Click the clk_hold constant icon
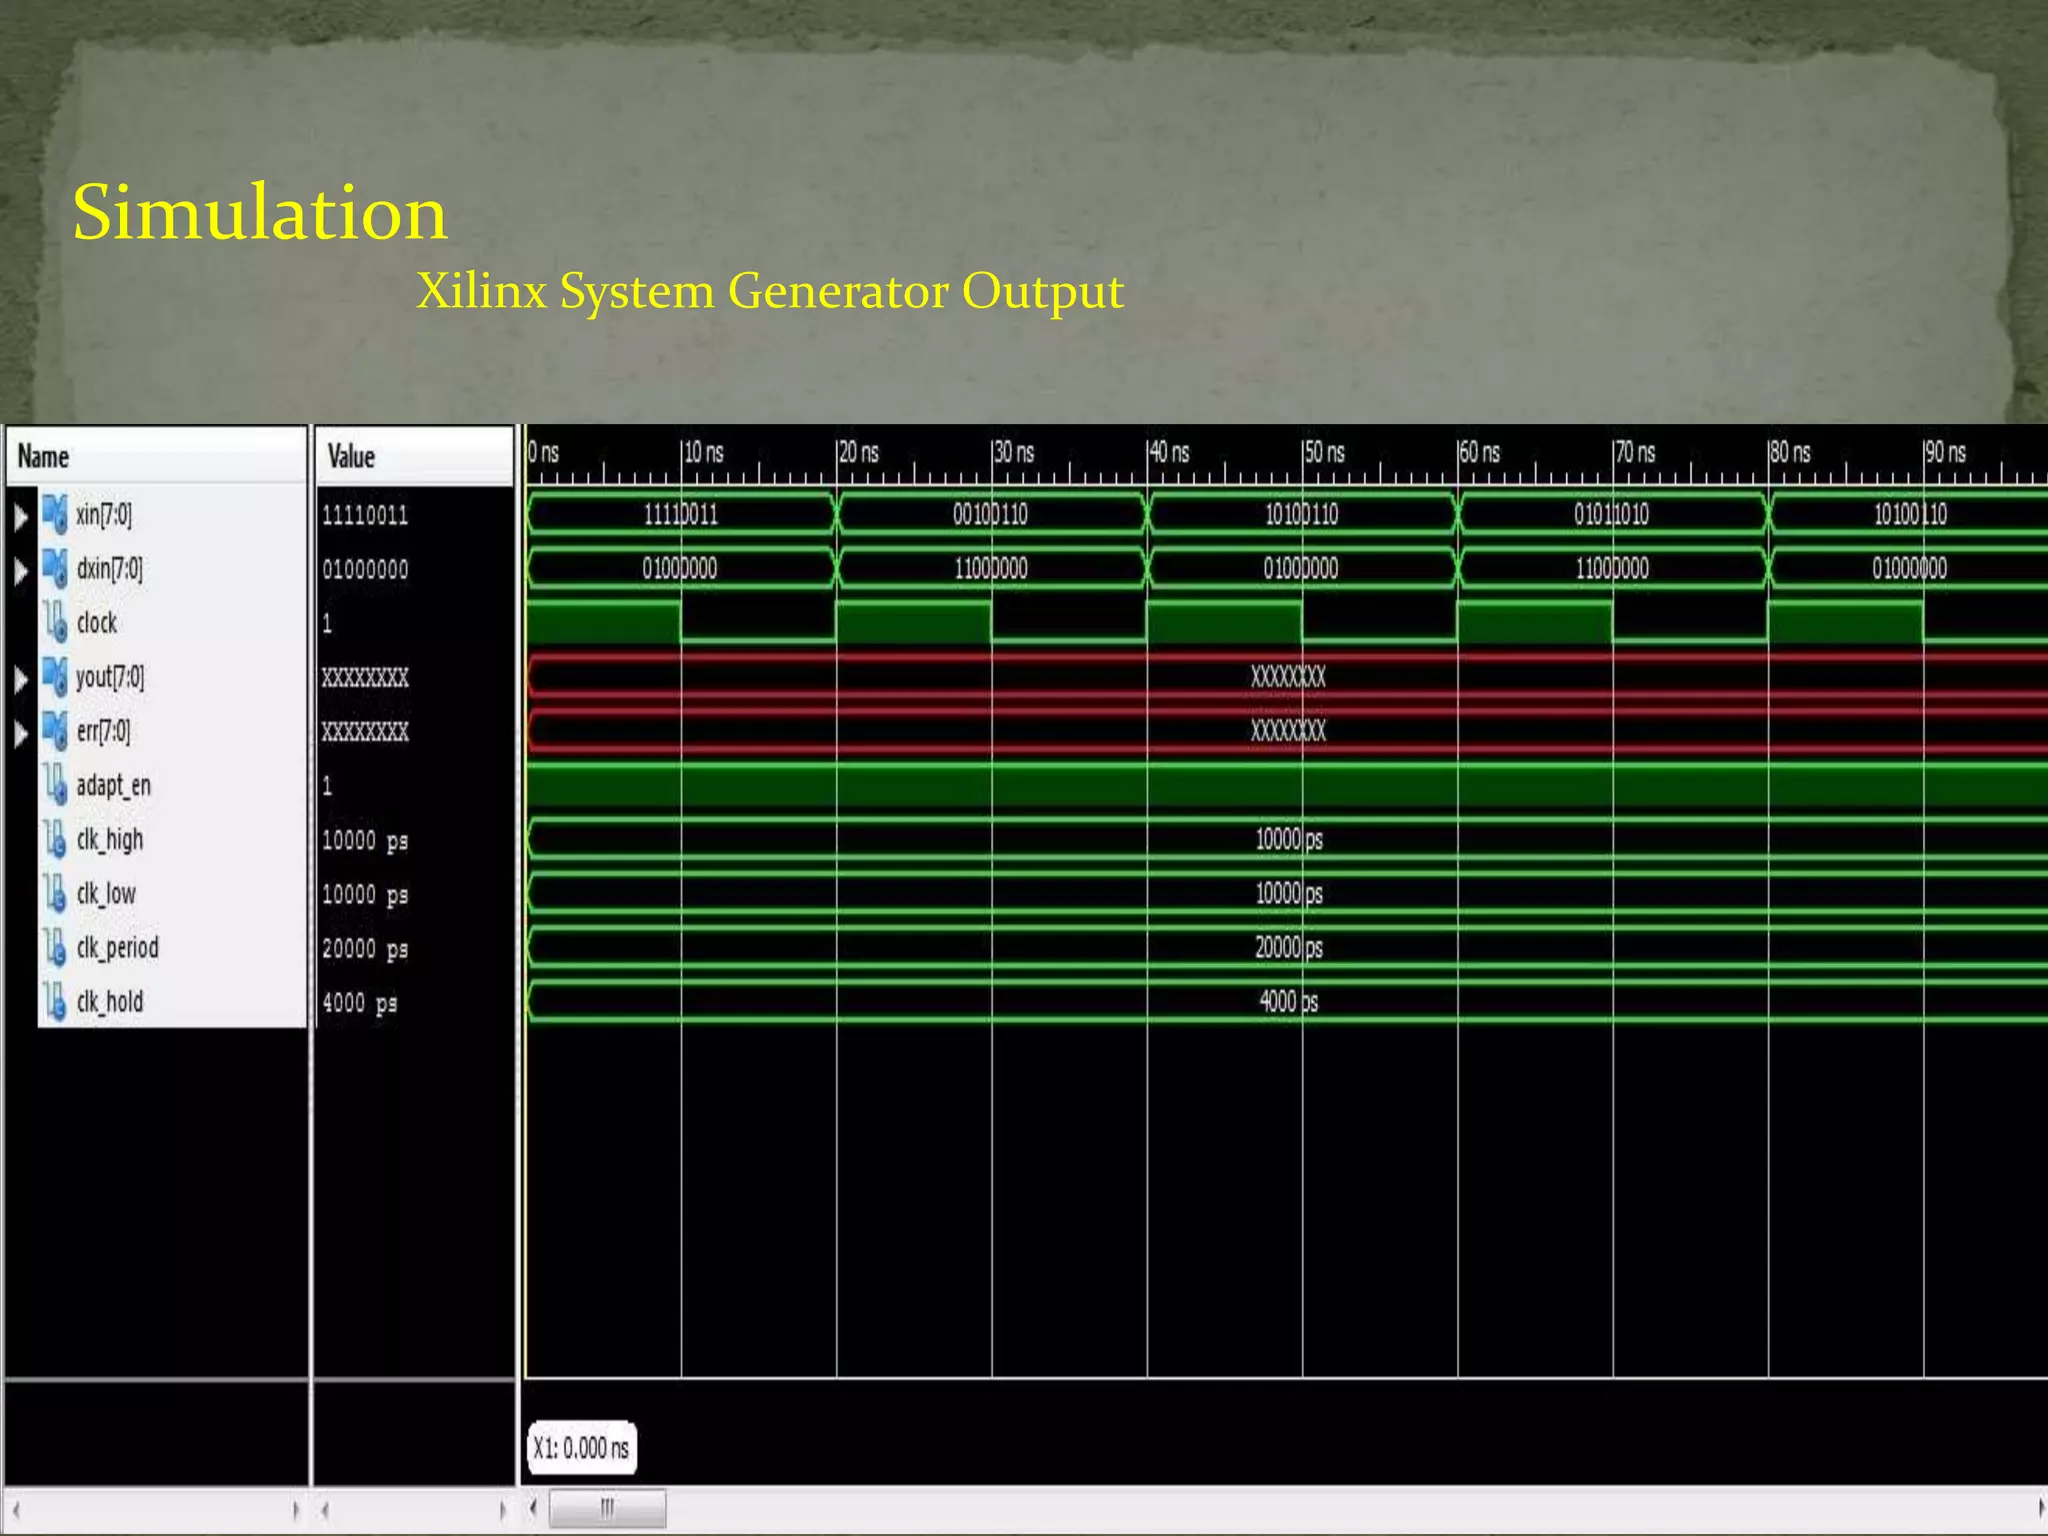Image resolution: width=2048 pixels, height=1536 pixels. click(55, 1001)
